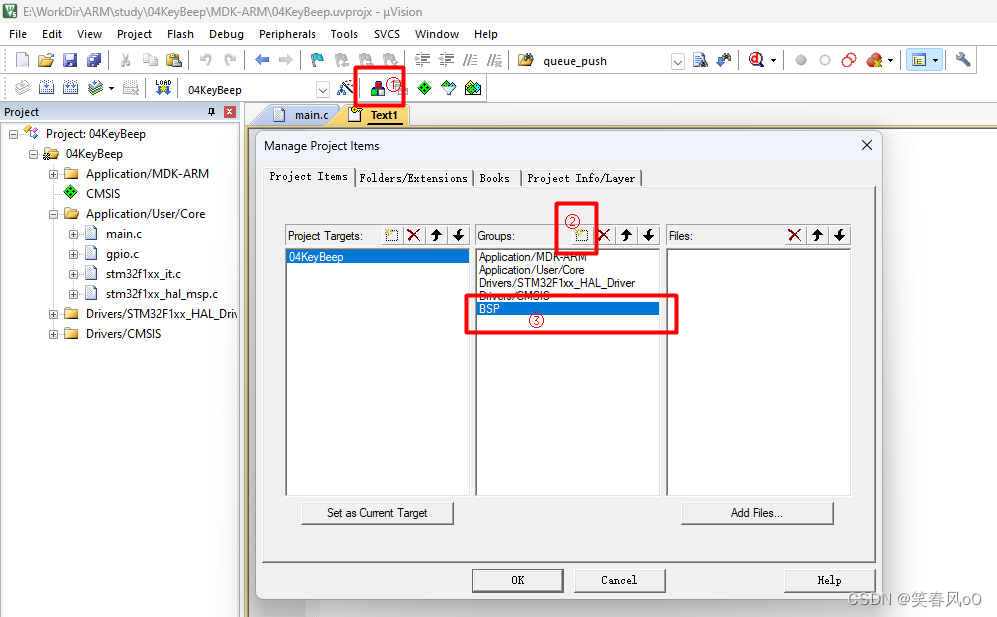
Task: Collapse the Application/User/Core tree folder
Action: pos(53,214)
